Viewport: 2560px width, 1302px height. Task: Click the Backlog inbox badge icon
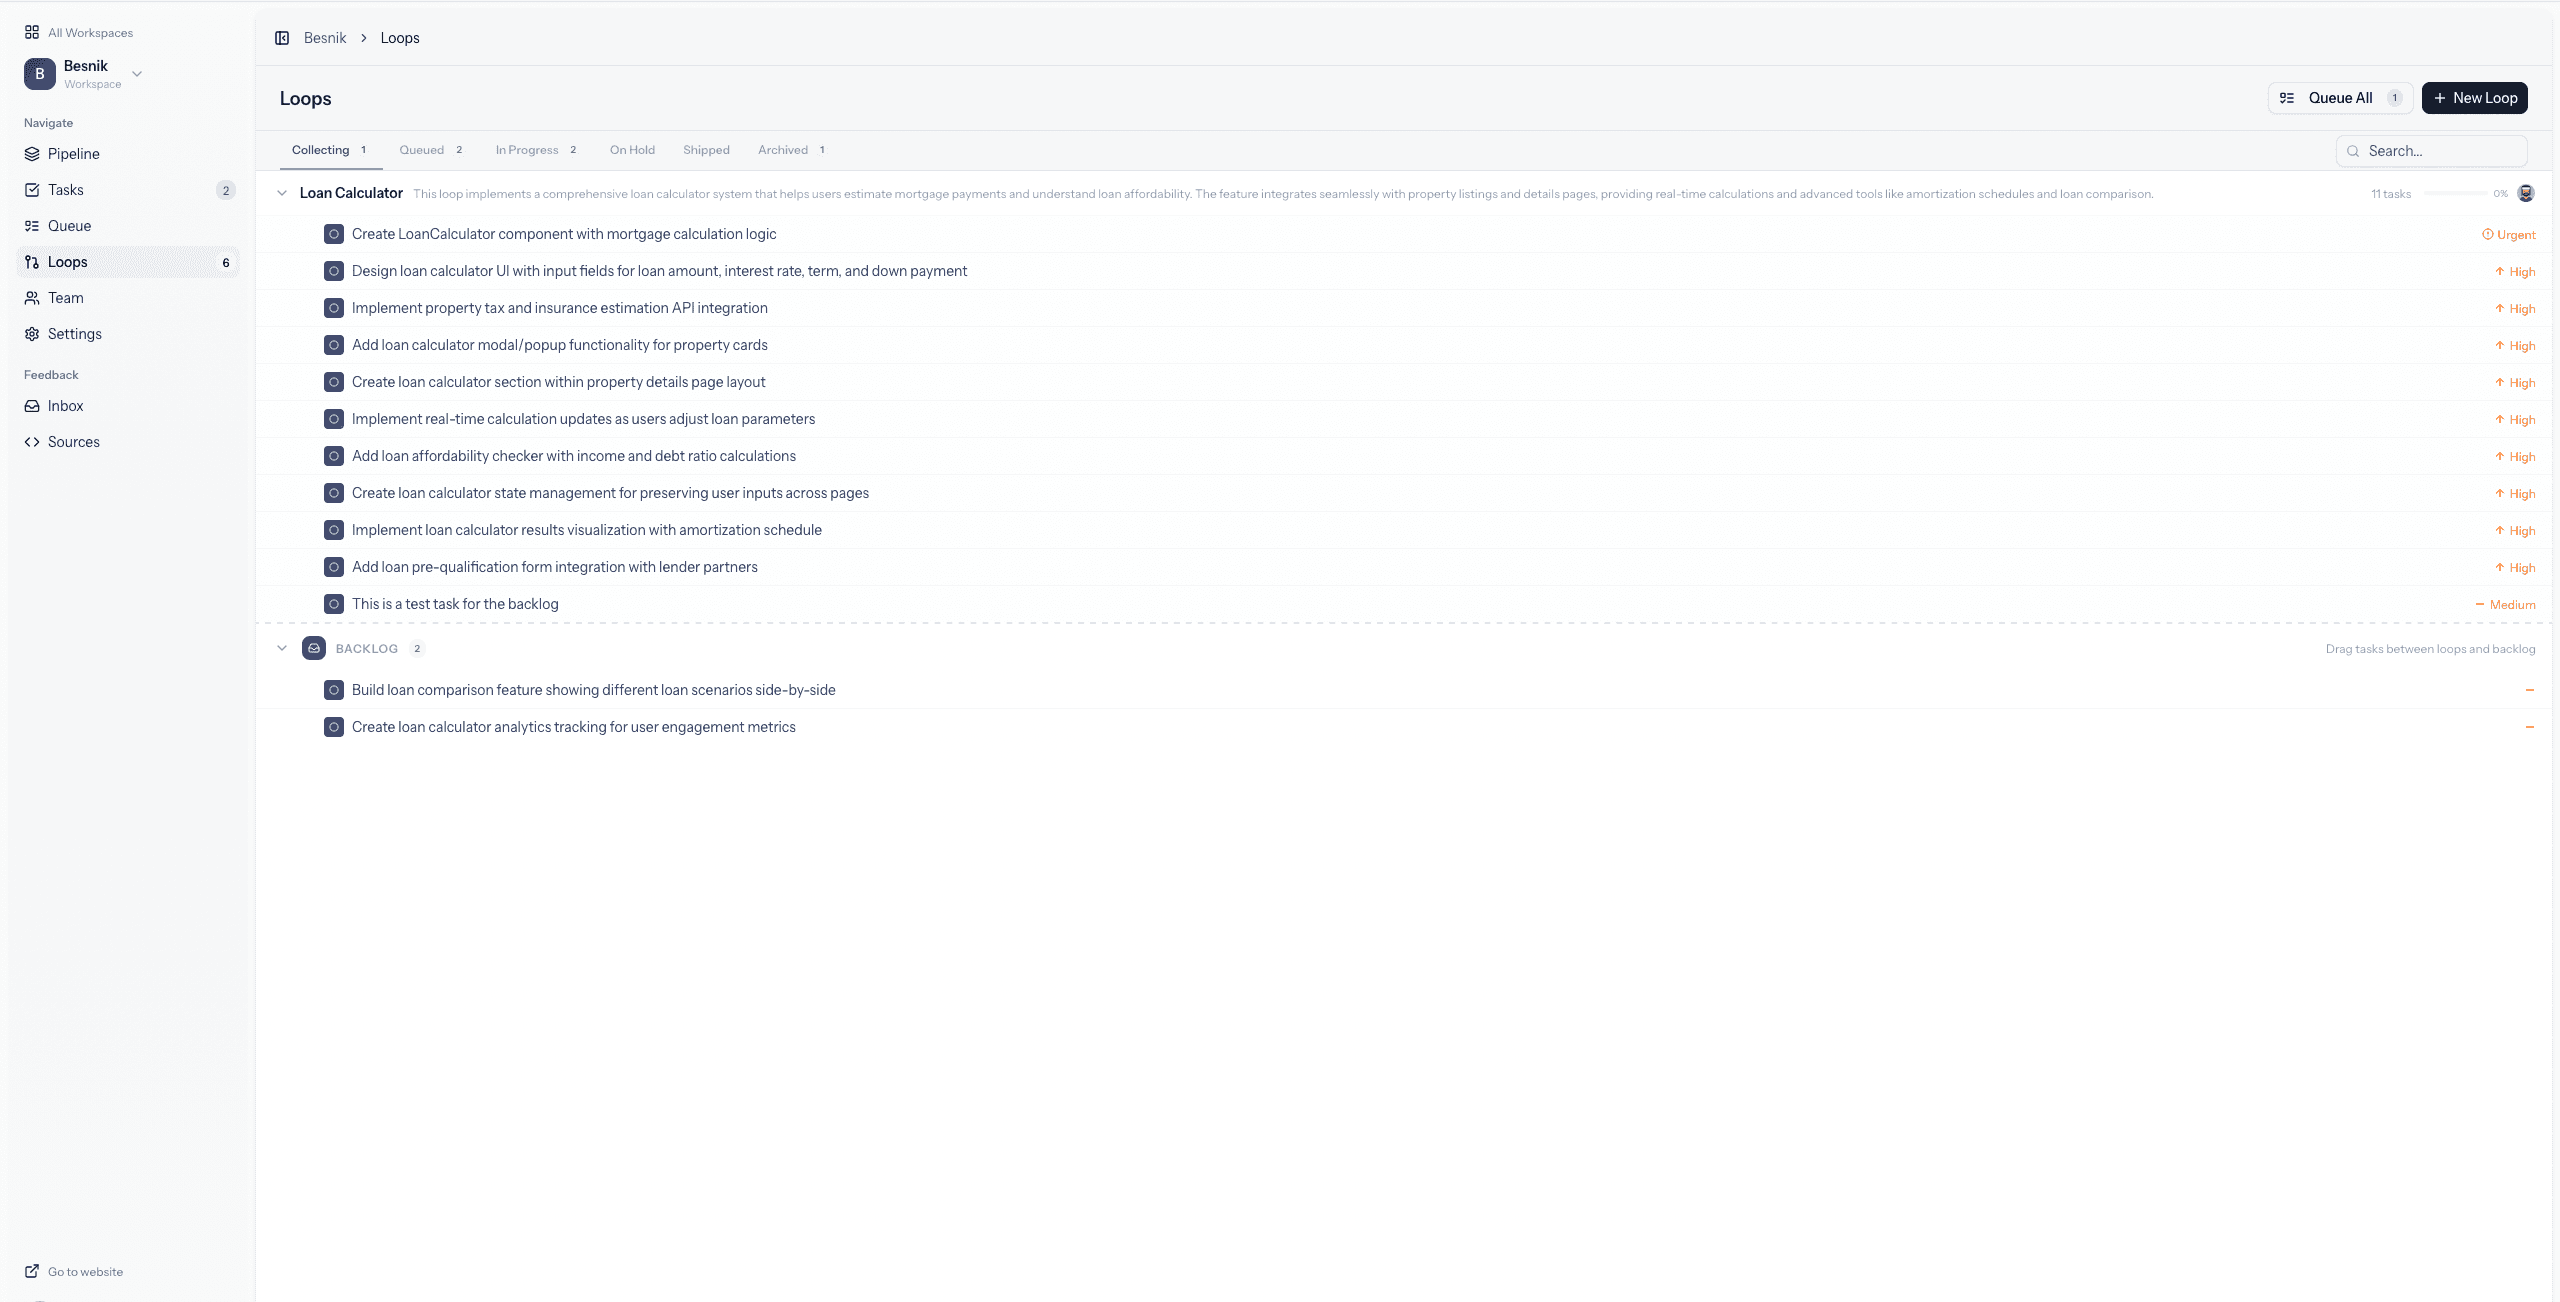click(x=313, y=648)
